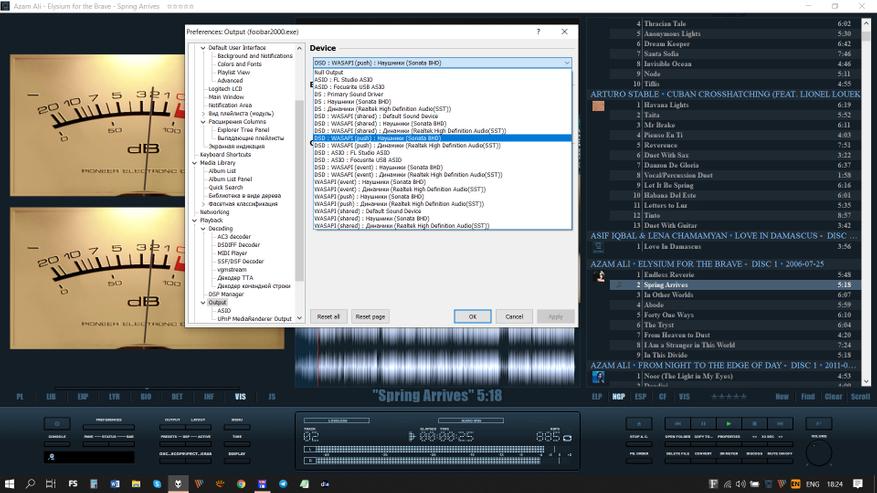Open Task View on the taskbar
The width and height of the screenshot is (877, 493).
[x=50, y=483]
